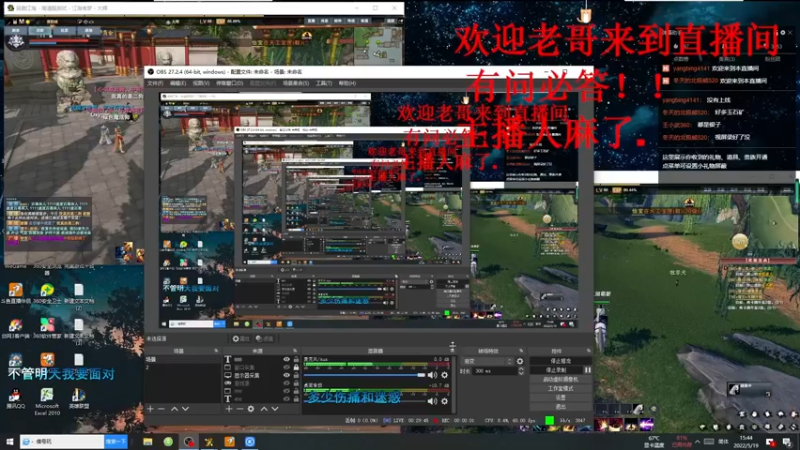Toggle lock on the top text source
The height and width of the screenshot is (450, 800).
coord(296,359)
